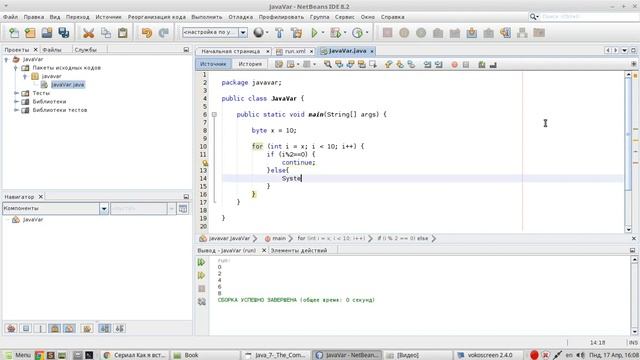Click the Cut scissors icon
The height and width of the screenshot is (360, 640).
pos(89,33)
